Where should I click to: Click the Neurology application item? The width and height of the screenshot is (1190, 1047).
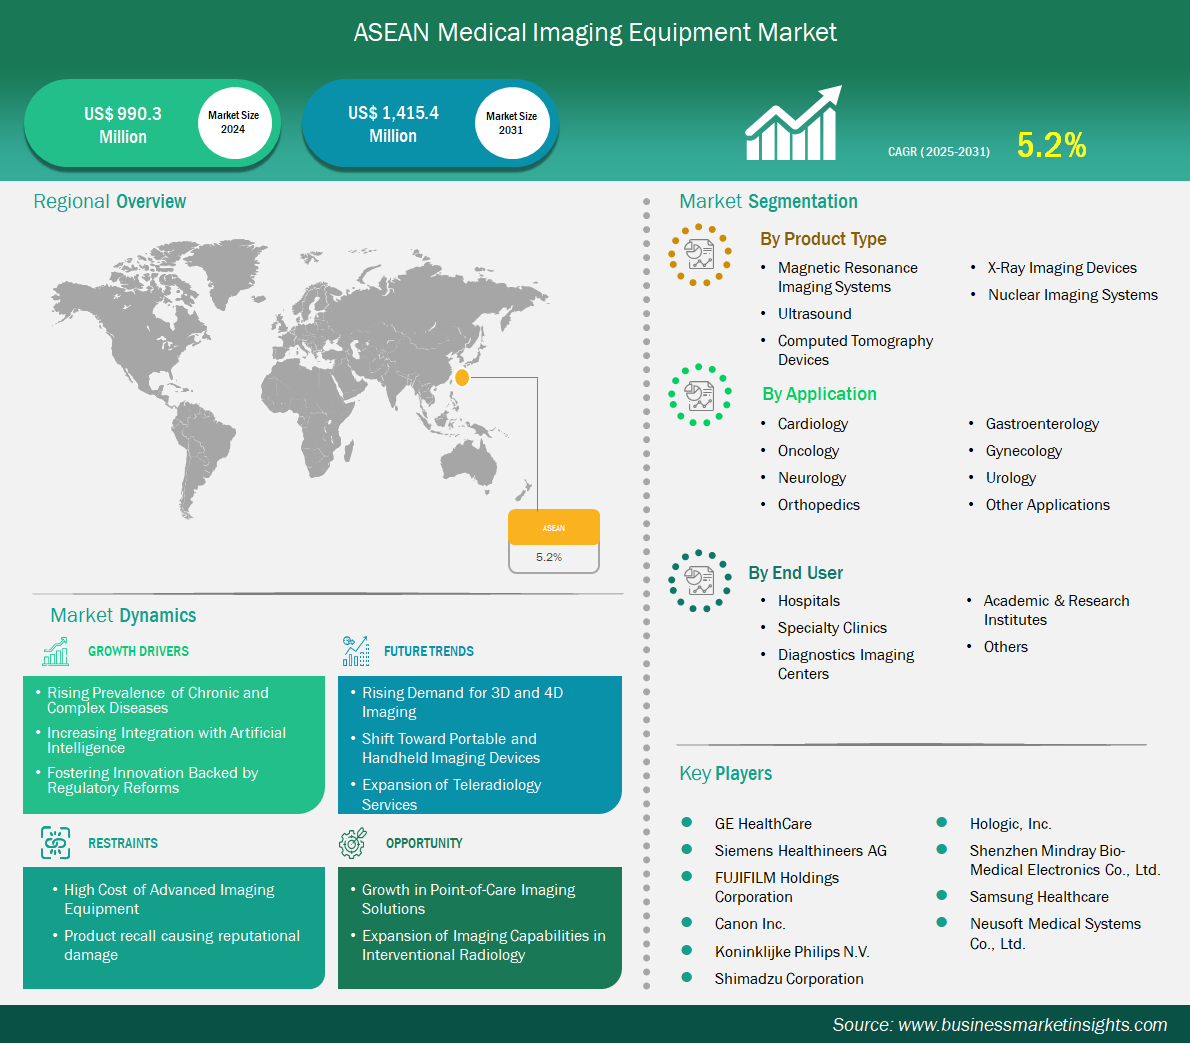click(811, 478)
